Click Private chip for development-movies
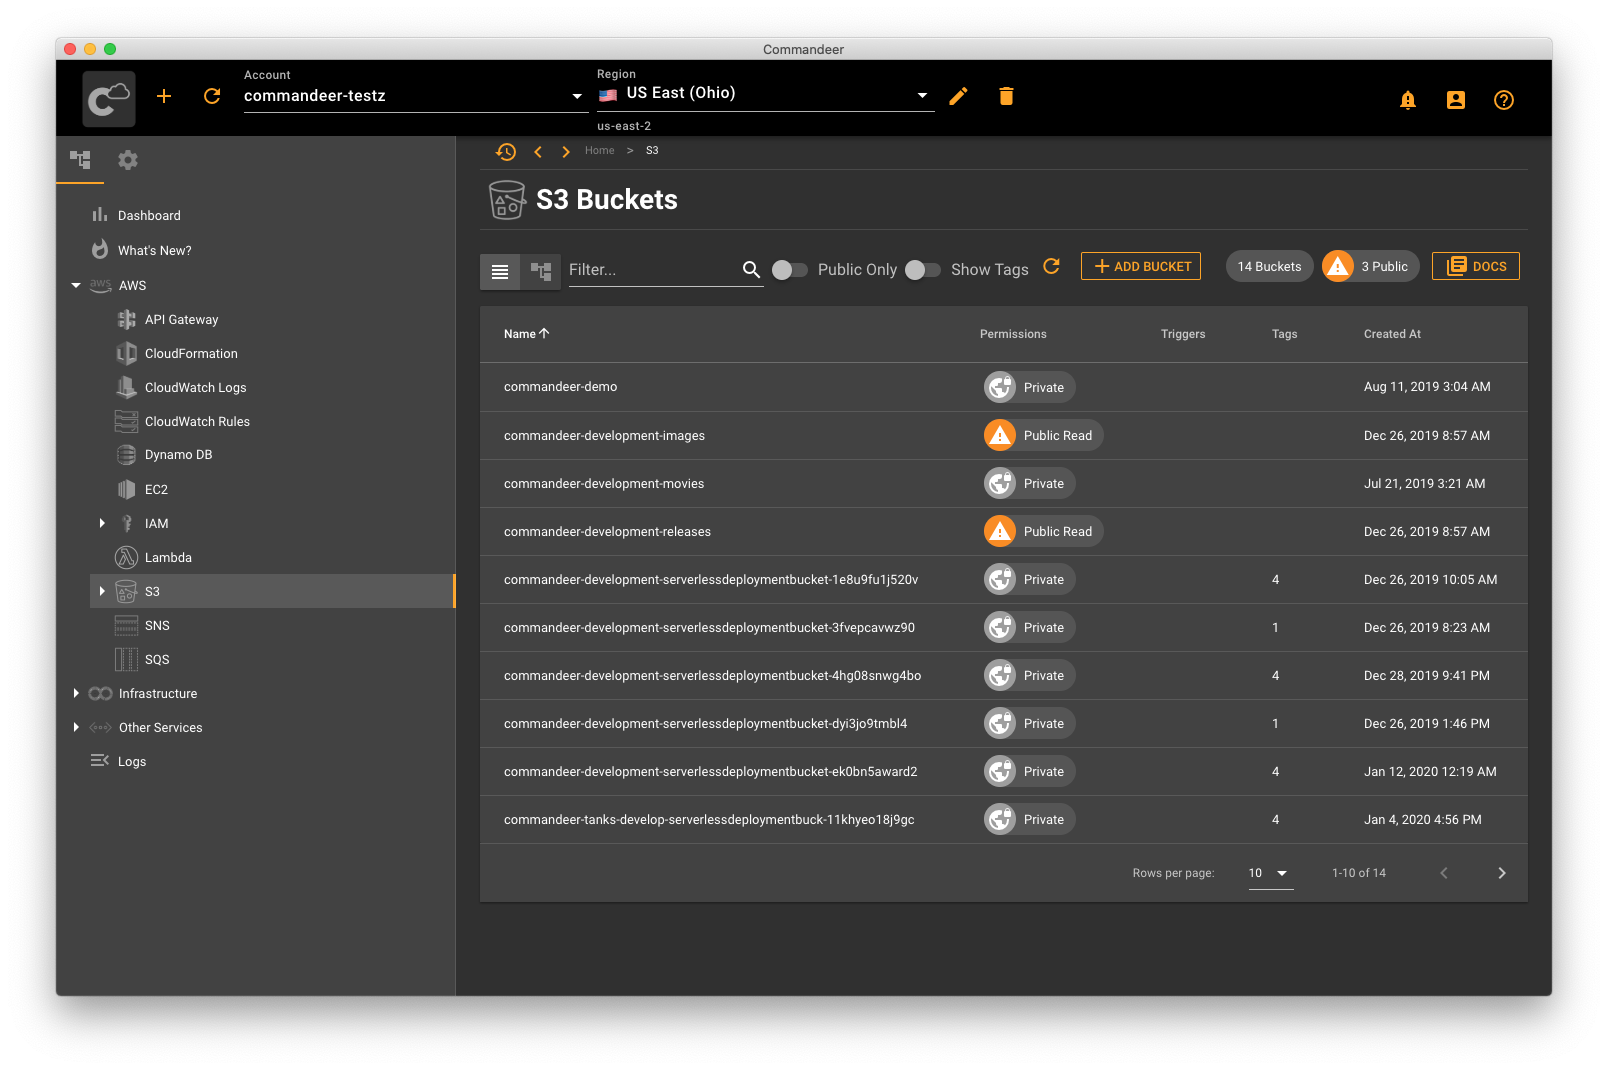The width and height of the screenshot is (1608, 1070). pos(1029,483)
